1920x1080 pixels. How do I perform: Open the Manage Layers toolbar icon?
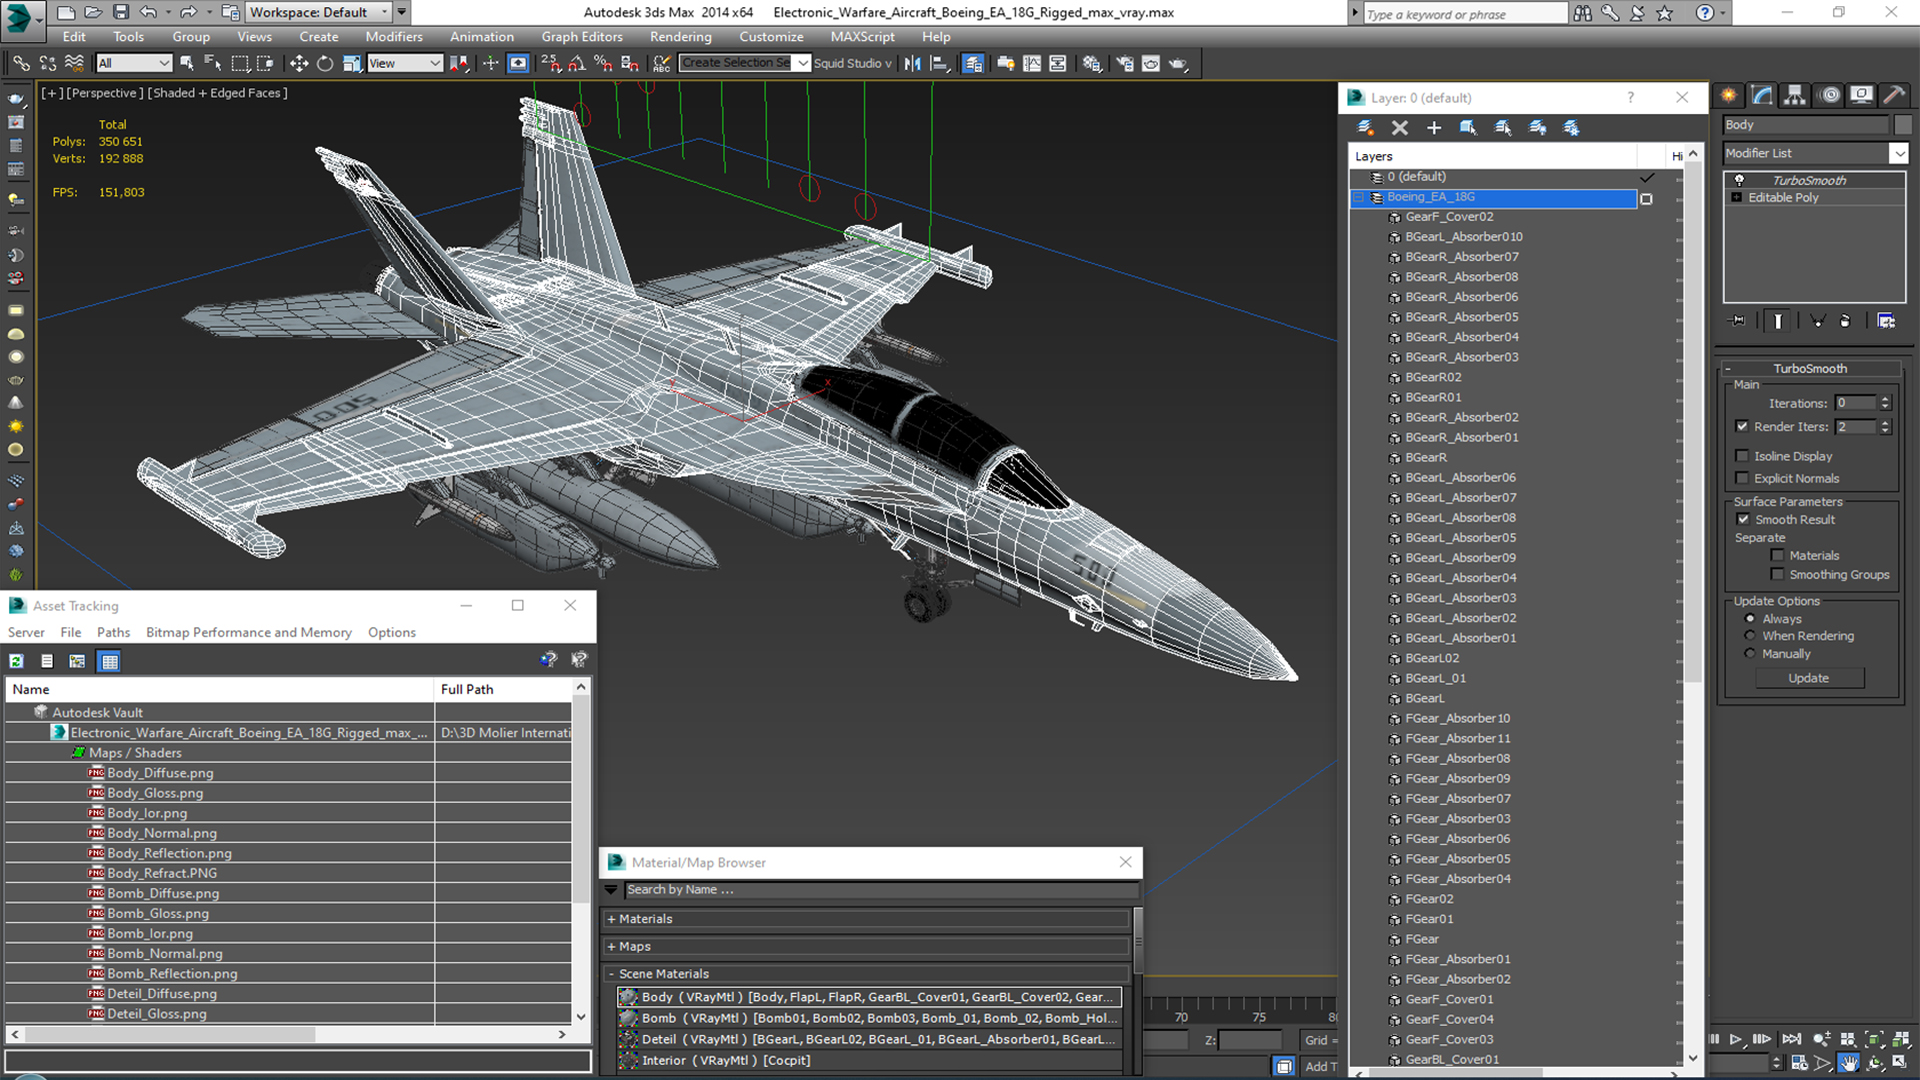point(973,63)
